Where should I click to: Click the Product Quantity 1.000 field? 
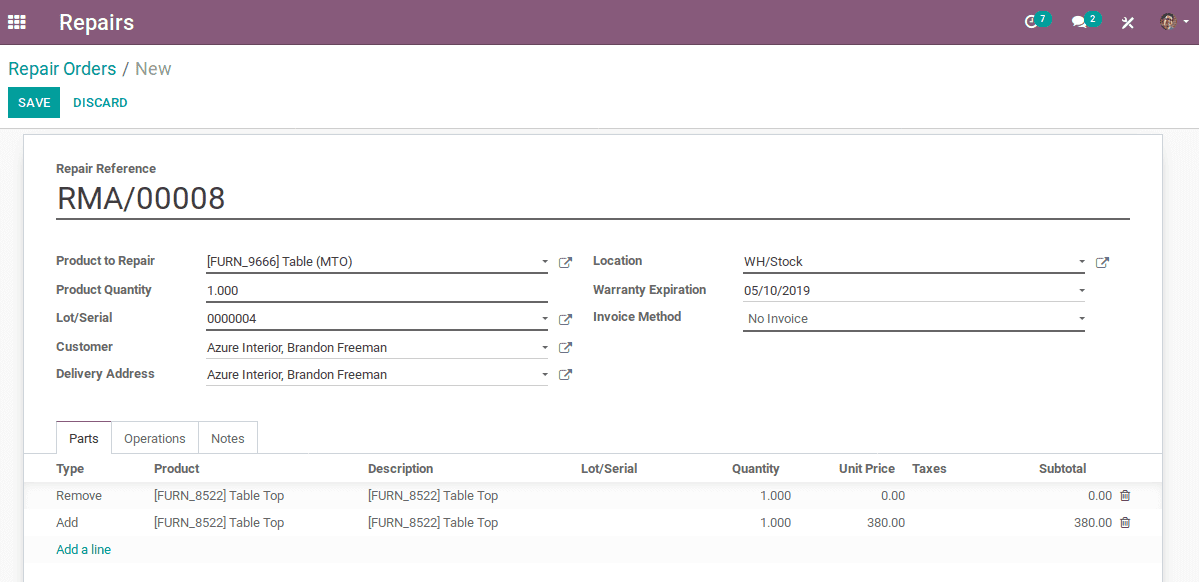(377, 291)
